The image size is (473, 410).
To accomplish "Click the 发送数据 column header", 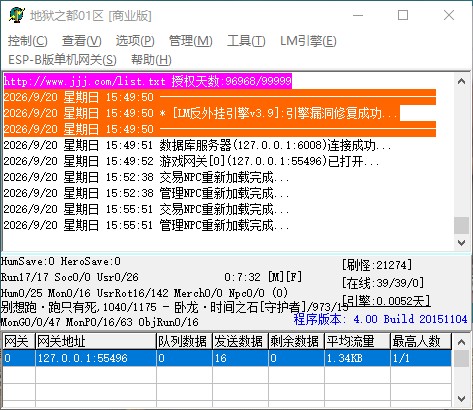I will pyautogui.click(x=240, y=341).
